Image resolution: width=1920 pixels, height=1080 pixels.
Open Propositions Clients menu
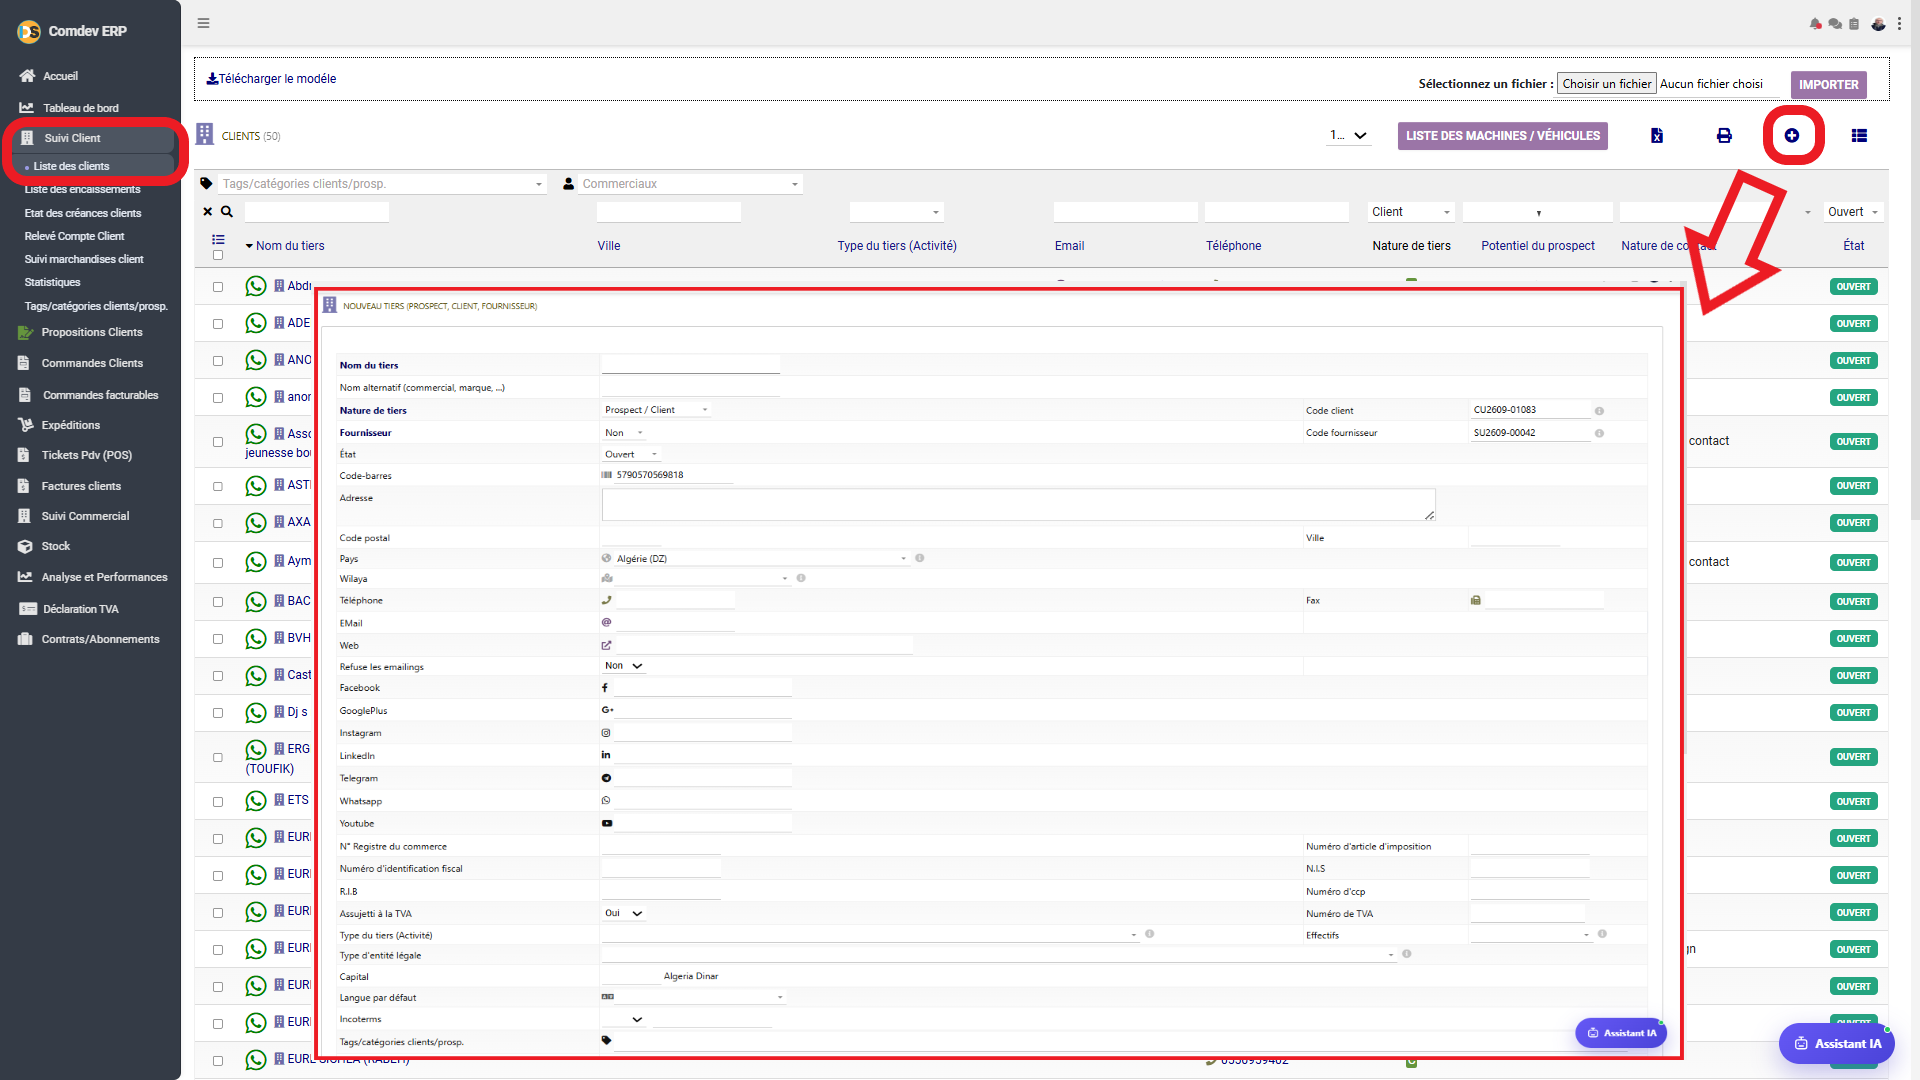tap(92, 332)
